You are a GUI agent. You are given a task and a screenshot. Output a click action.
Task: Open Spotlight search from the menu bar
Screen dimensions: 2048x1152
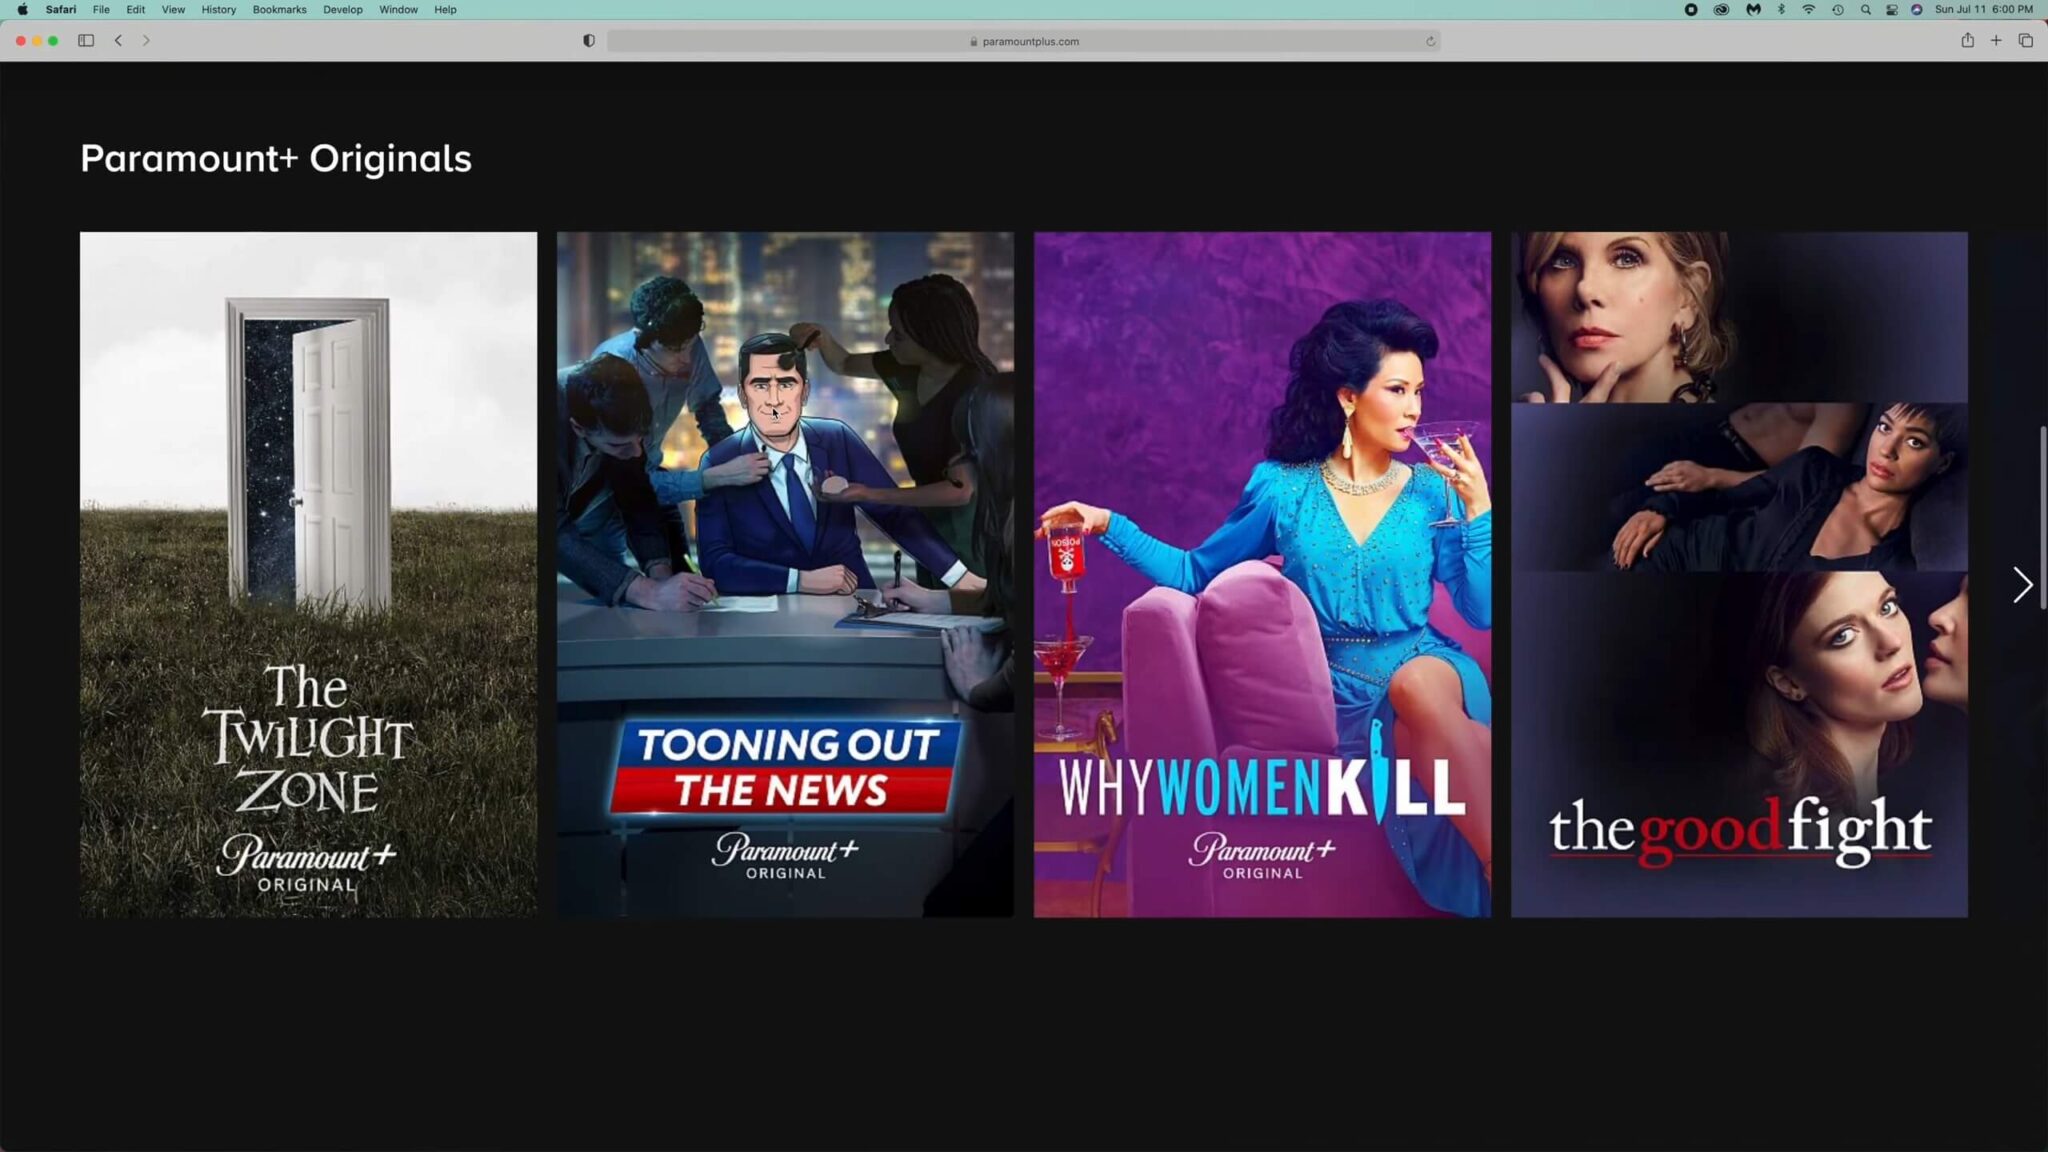coord(1866,9)
